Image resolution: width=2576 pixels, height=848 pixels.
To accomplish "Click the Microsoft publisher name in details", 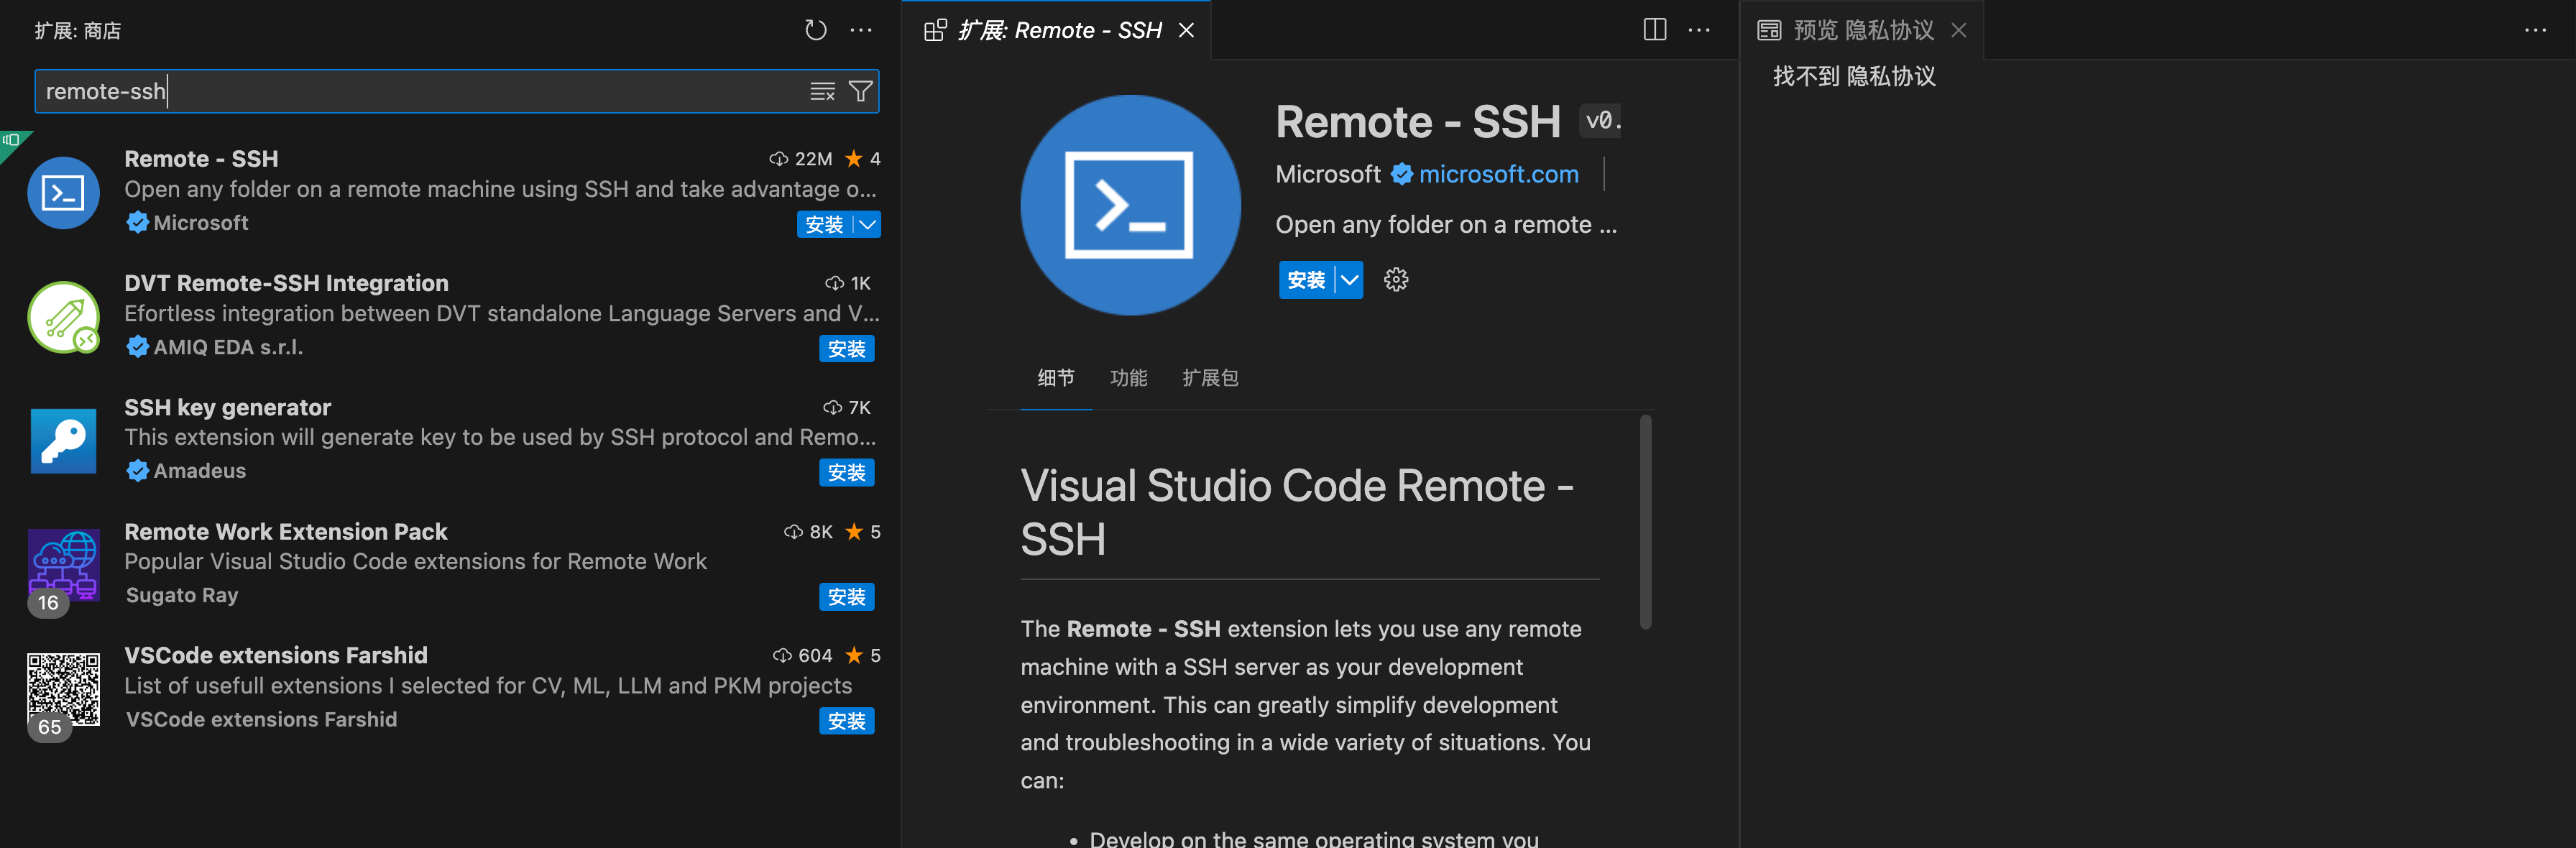I will pos(1327,174).
